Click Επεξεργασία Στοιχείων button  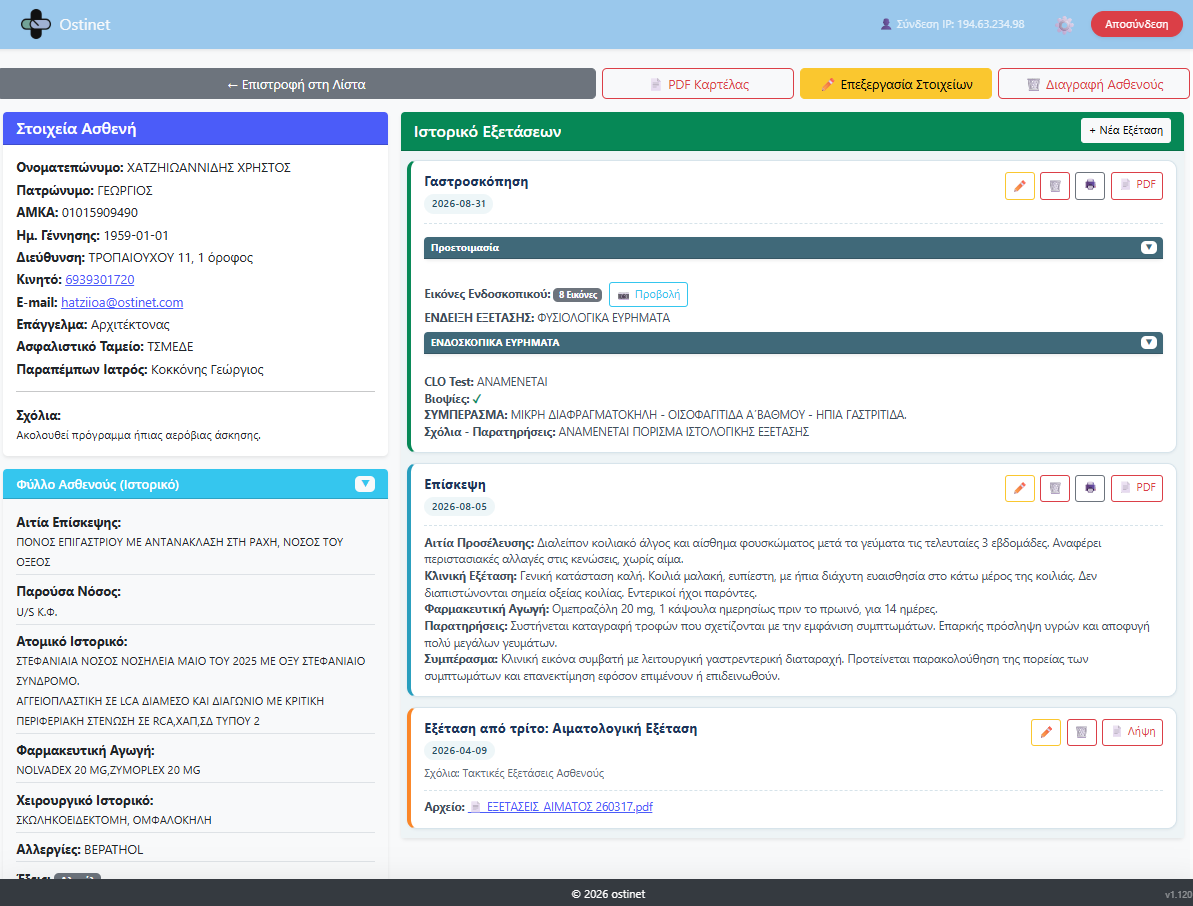coord(896,84)
